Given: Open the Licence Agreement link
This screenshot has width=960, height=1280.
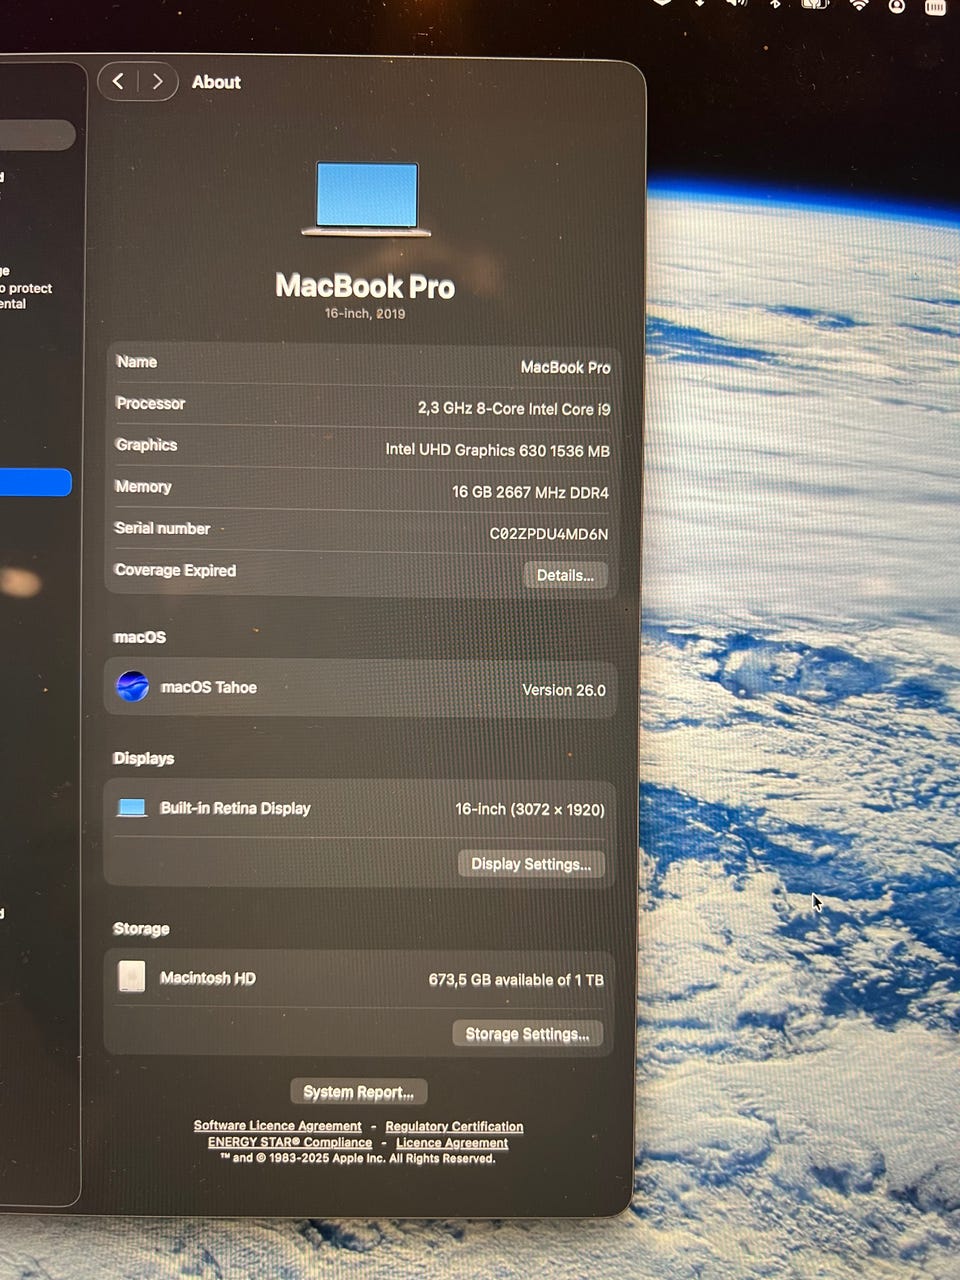Looking at the screenshot, I should click(452, 1143).
